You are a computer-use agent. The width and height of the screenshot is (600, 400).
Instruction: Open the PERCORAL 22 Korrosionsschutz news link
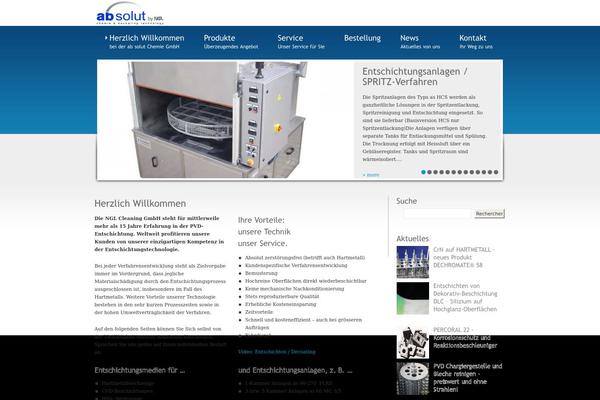pyautogui.click(x=465, y=338)
